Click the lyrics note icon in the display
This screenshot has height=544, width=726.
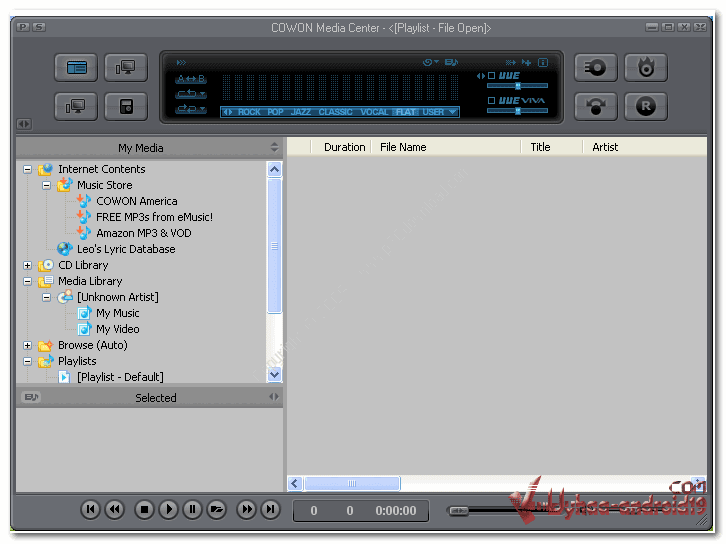tap(451, 62)
